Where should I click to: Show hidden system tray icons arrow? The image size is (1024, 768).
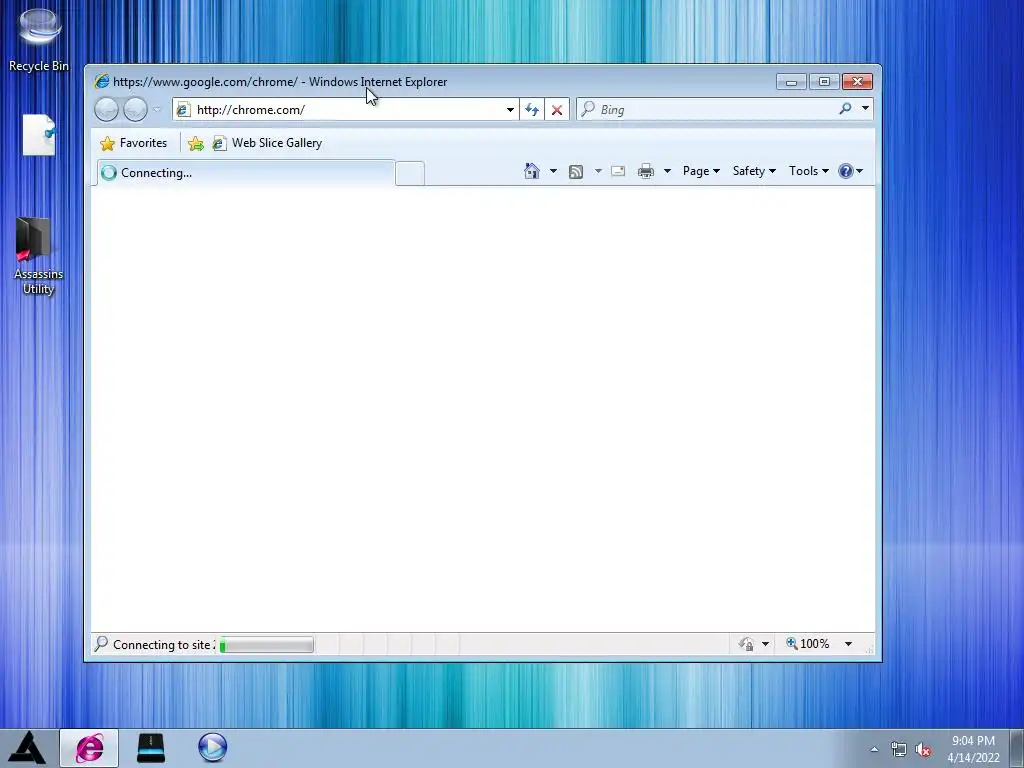[x=874, y=749]
